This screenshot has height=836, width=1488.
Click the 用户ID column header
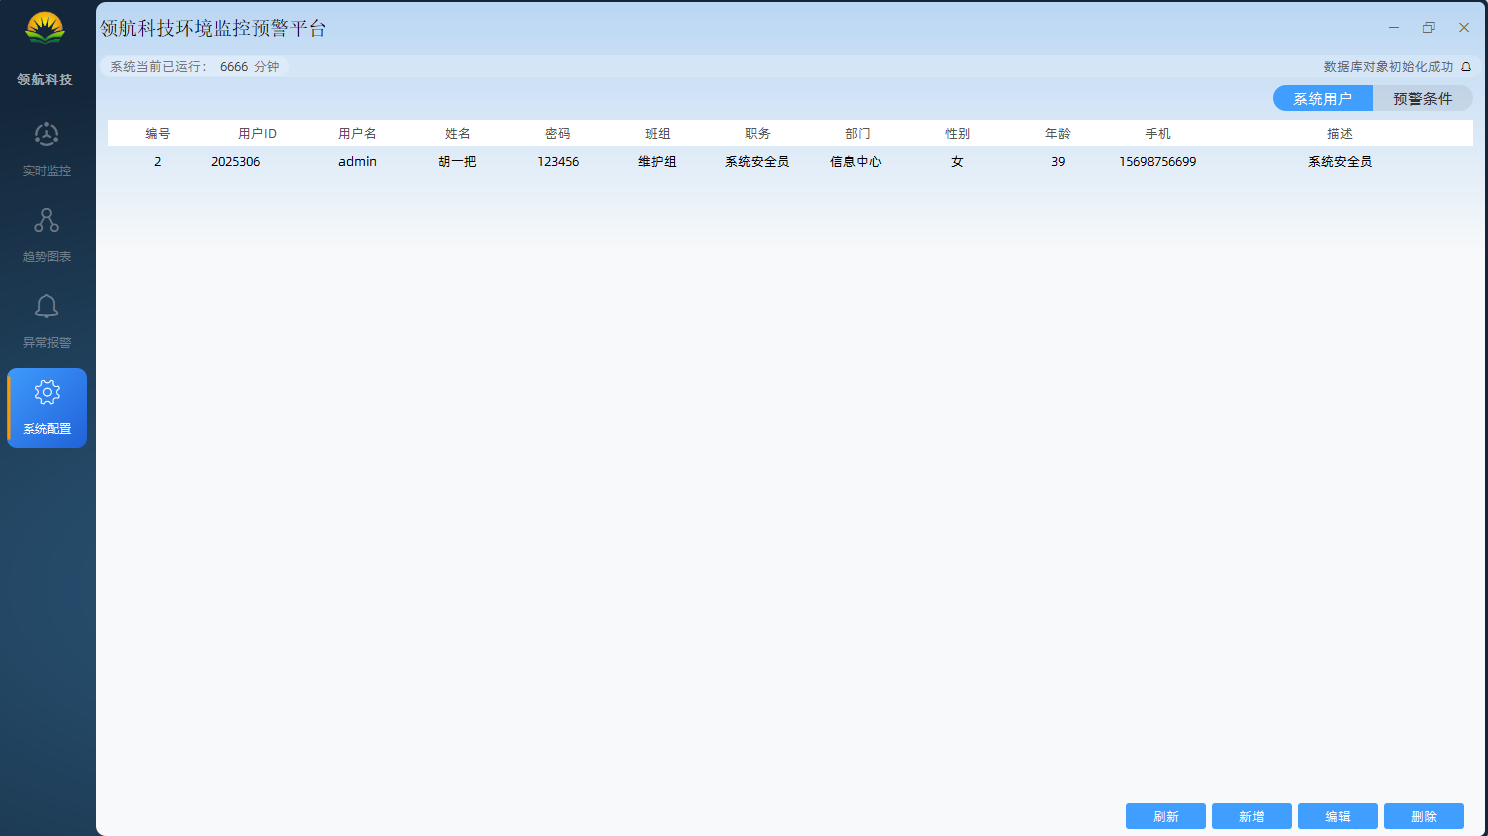(x=258, y=133)
